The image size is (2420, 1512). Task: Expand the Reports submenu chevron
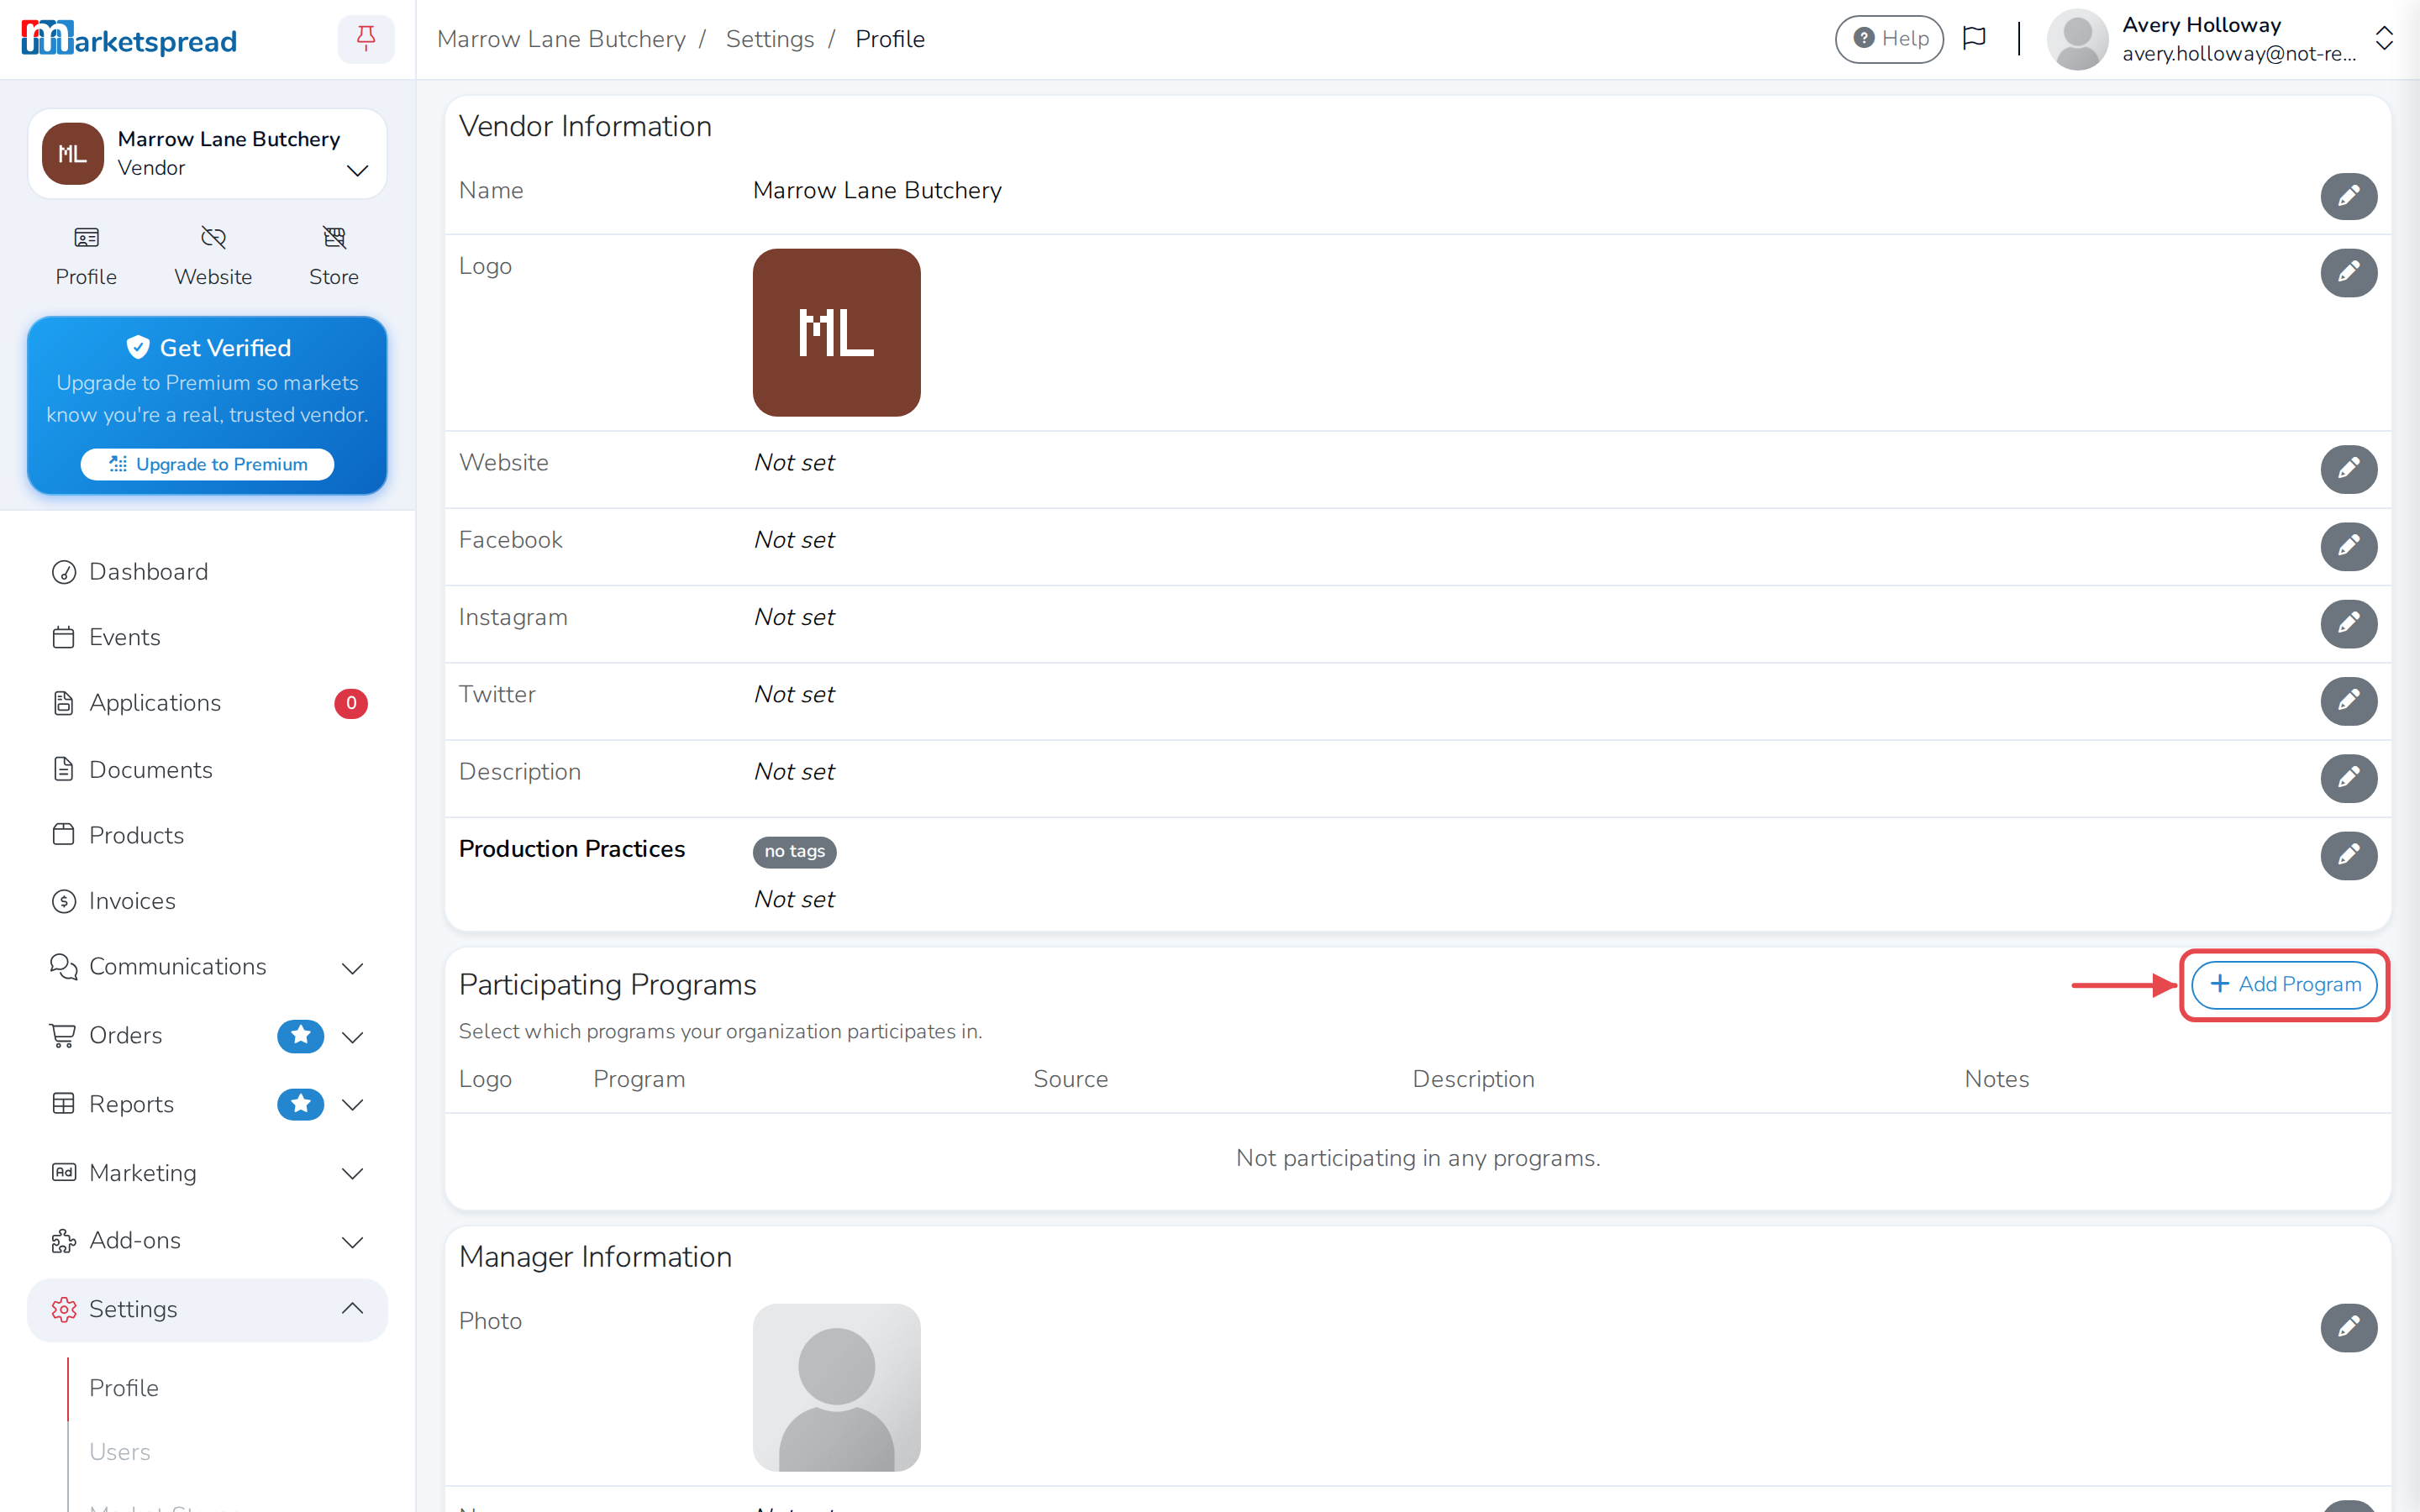[352, 1105]
